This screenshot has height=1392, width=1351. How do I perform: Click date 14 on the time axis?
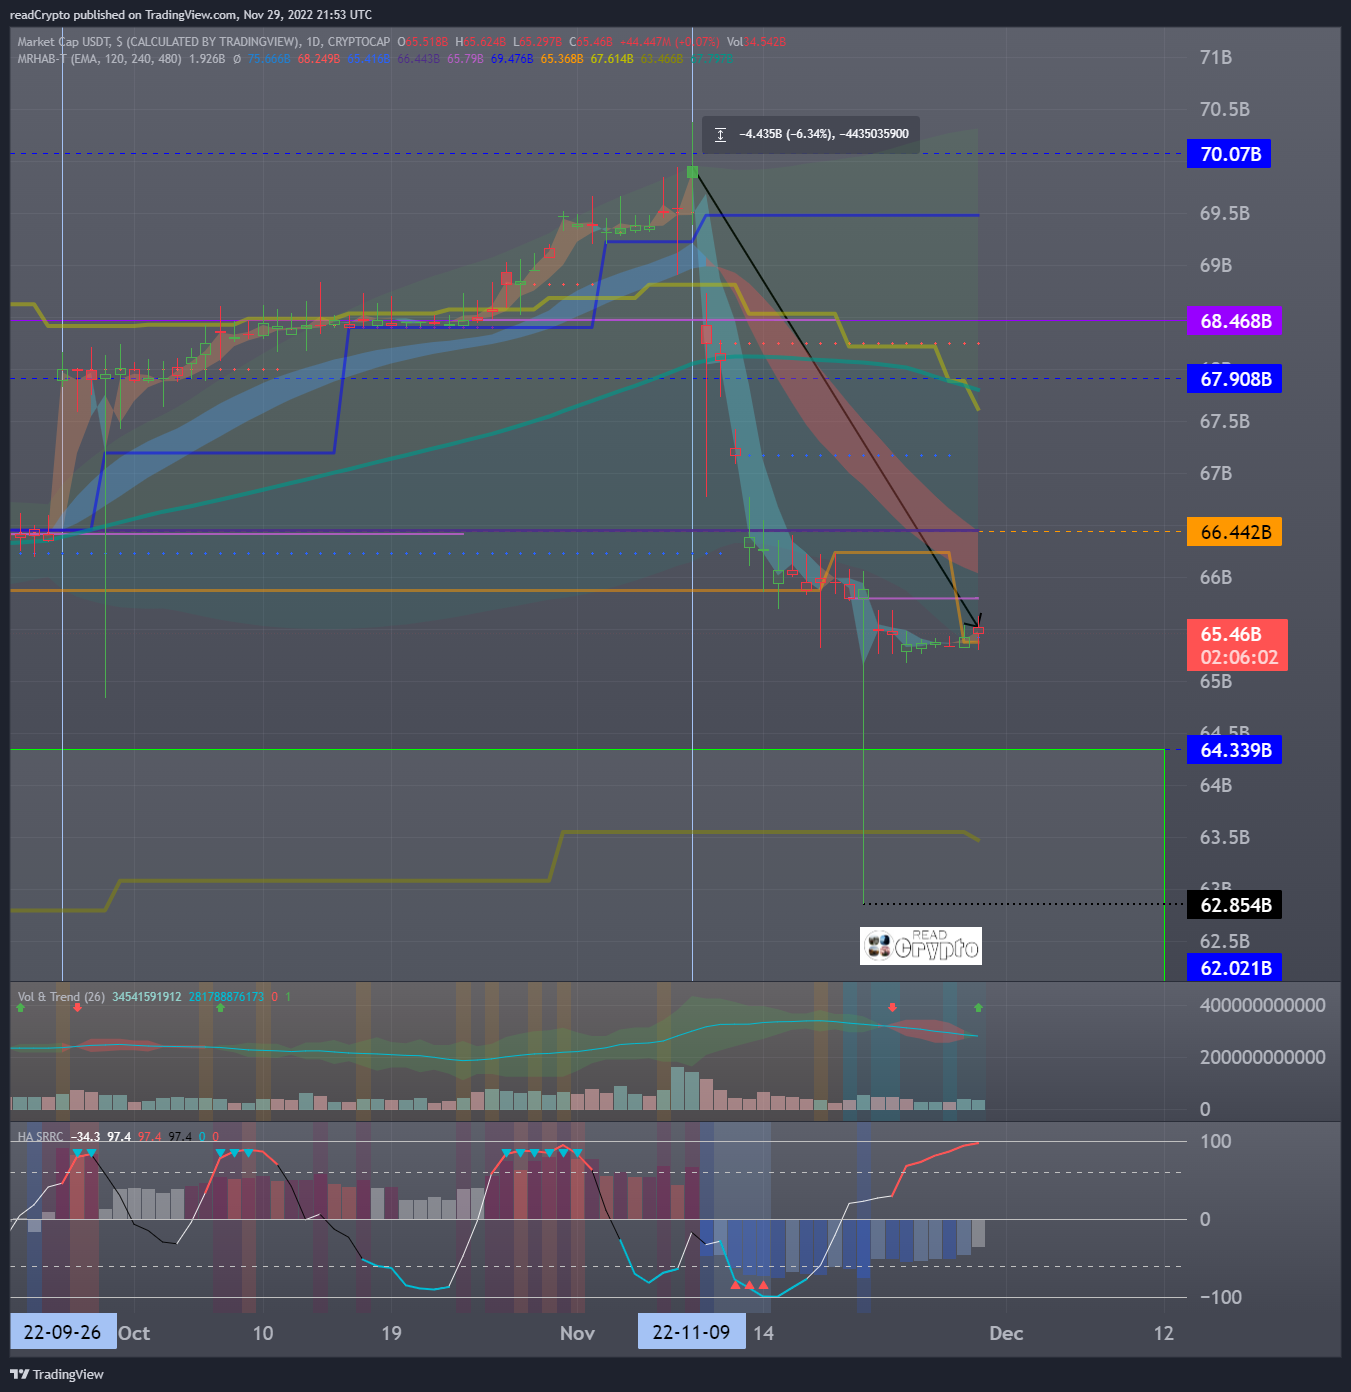point(763,1333)
